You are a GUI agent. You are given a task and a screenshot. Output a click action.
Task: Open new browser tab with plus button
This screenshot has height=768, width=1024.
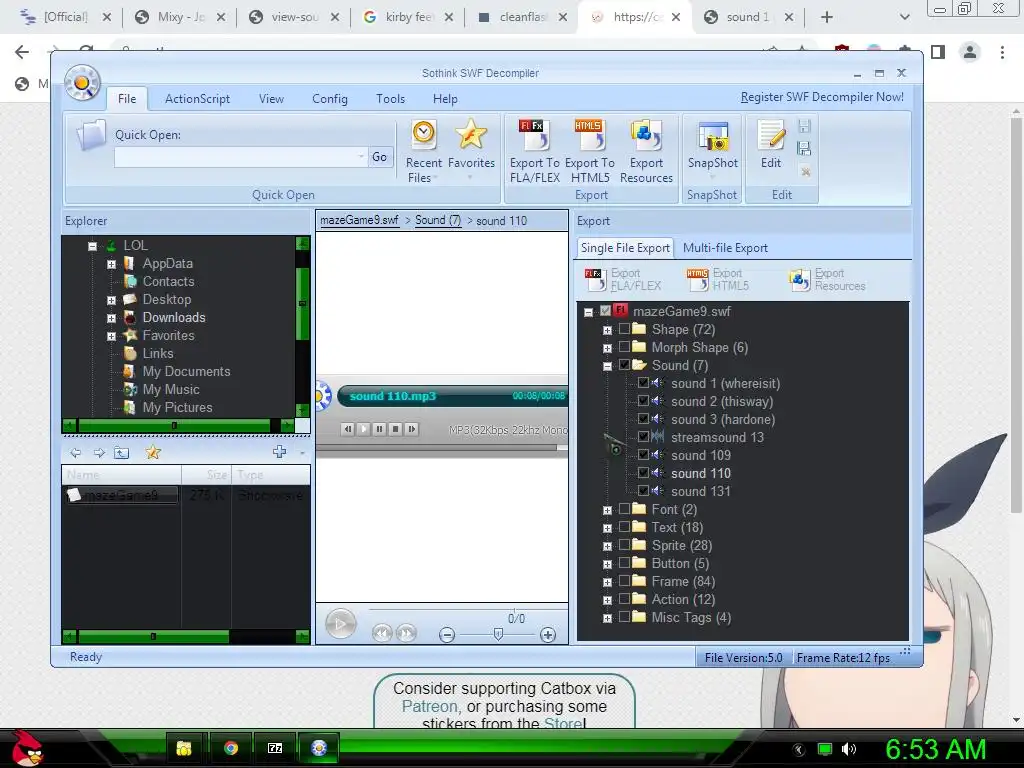tap(827, 17)
